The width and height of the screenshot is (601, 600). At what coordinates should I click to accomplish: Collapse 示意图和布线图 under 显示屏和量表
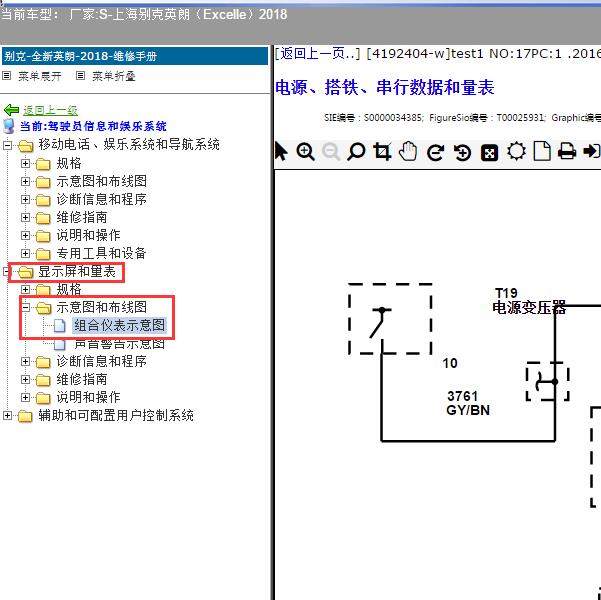[25, 307]
